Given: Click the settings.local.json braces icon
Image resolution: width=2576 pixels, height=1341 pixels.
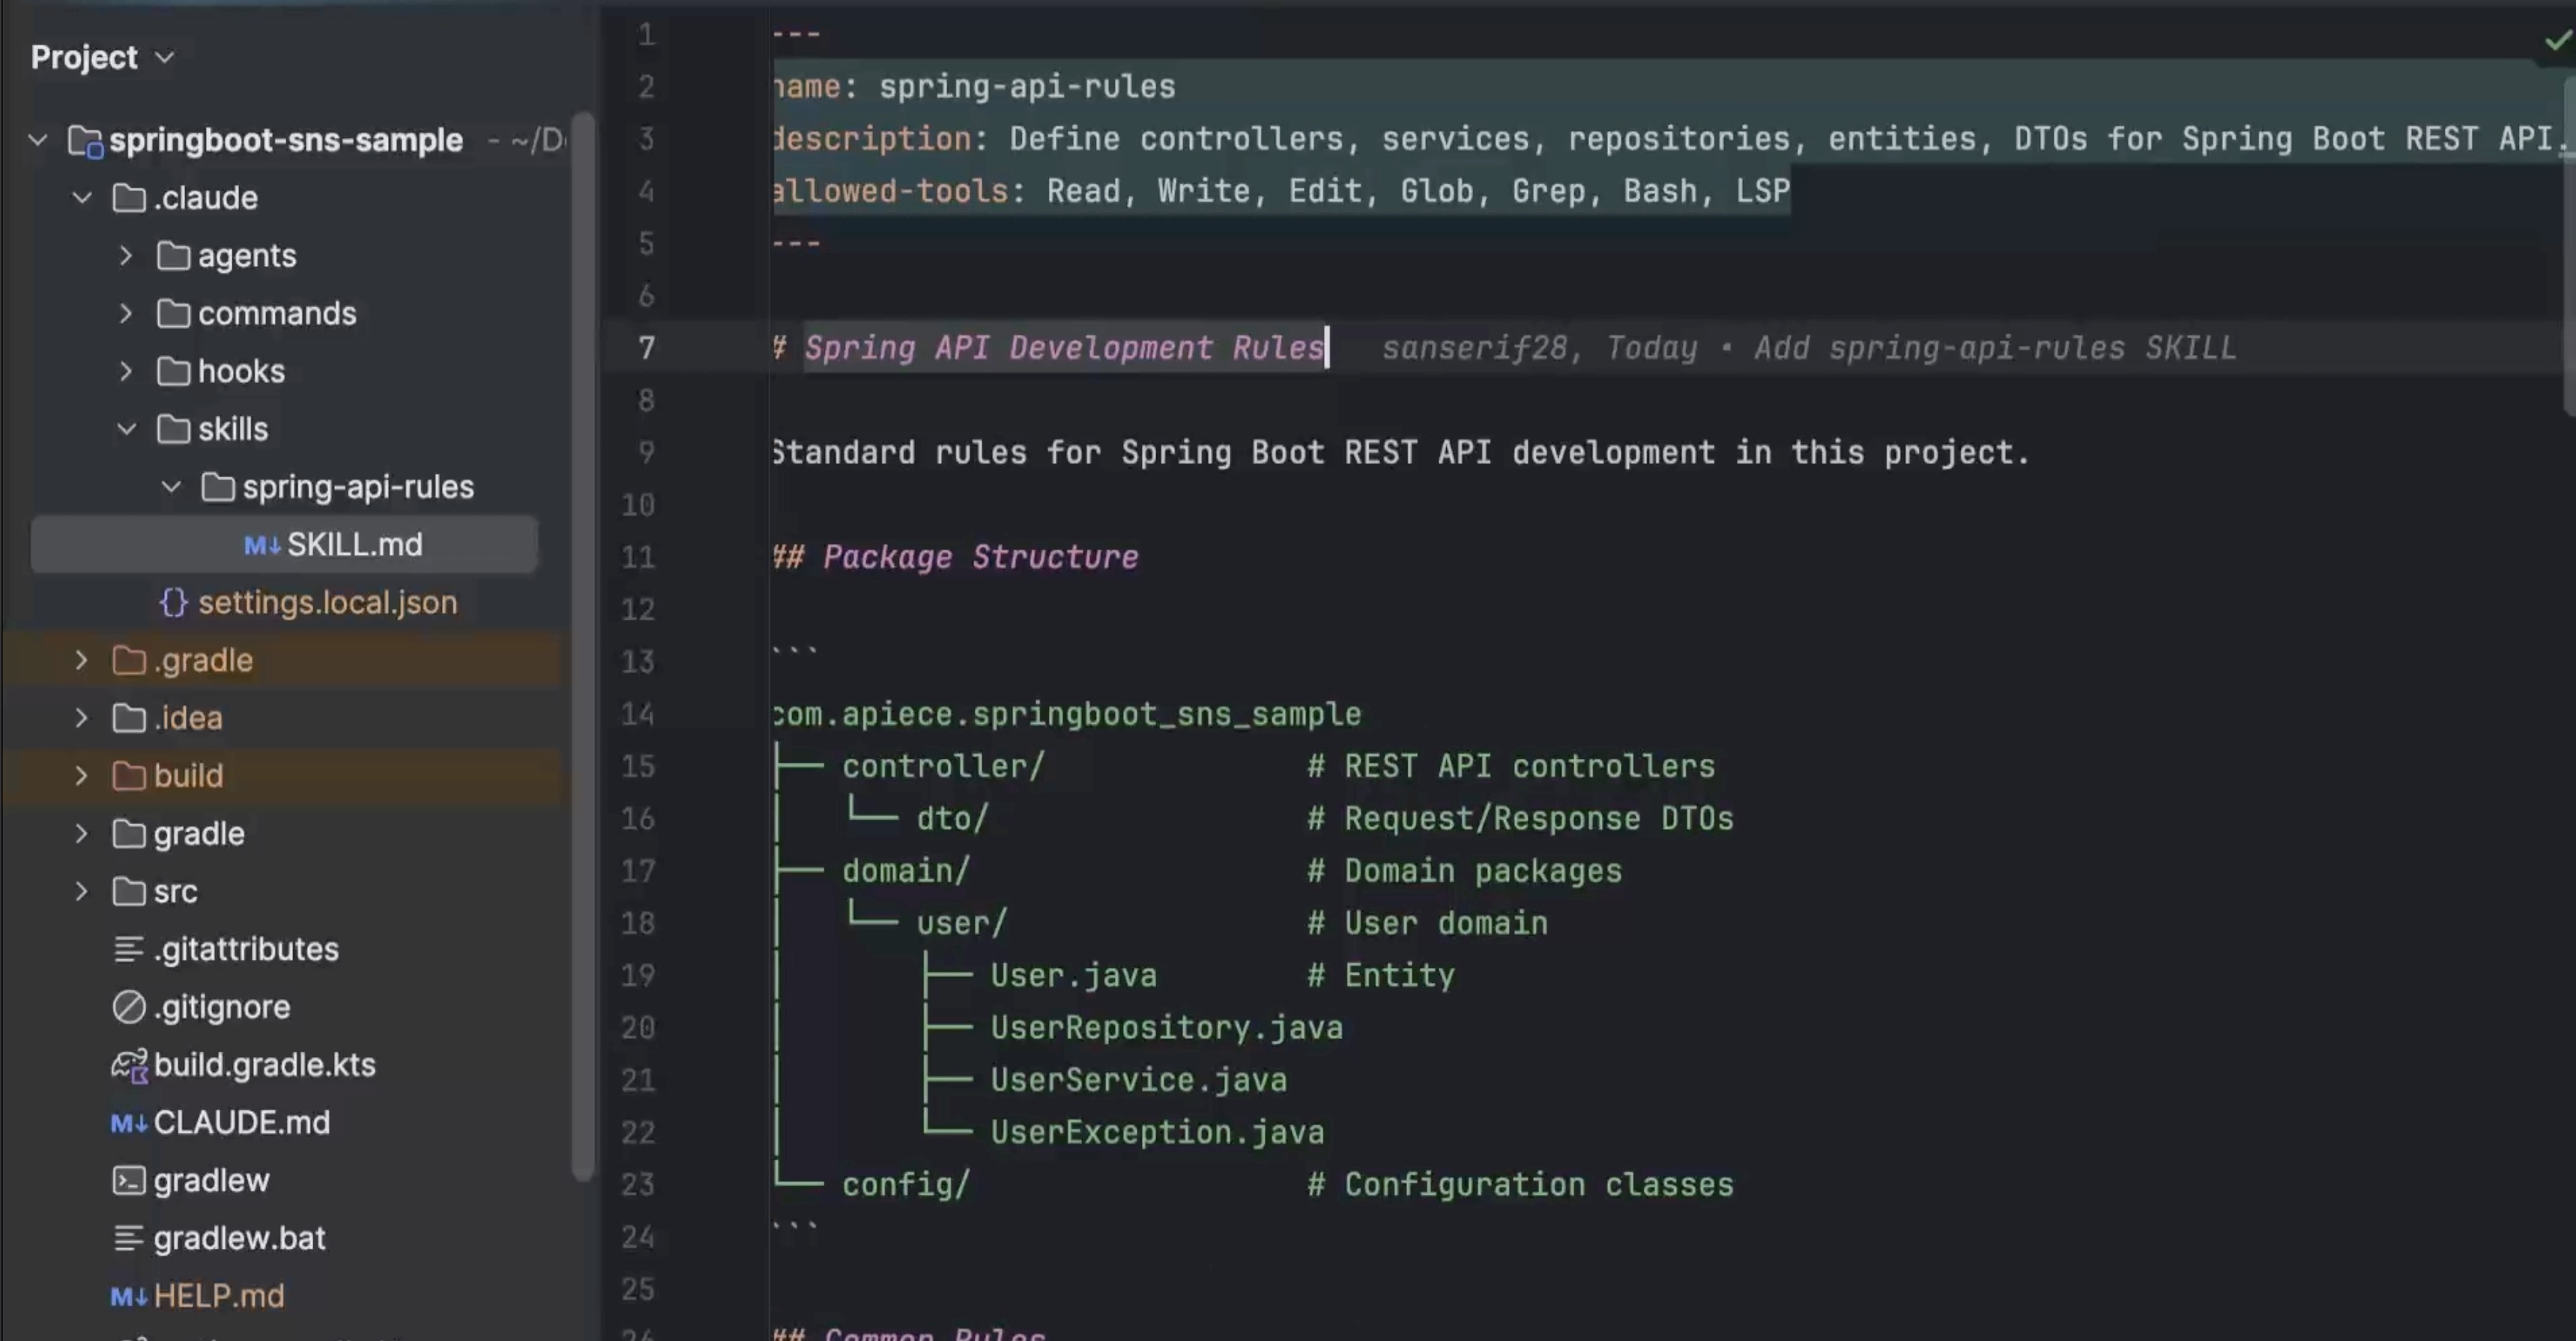Looking at the screenshot, I should tap(173, 603).
